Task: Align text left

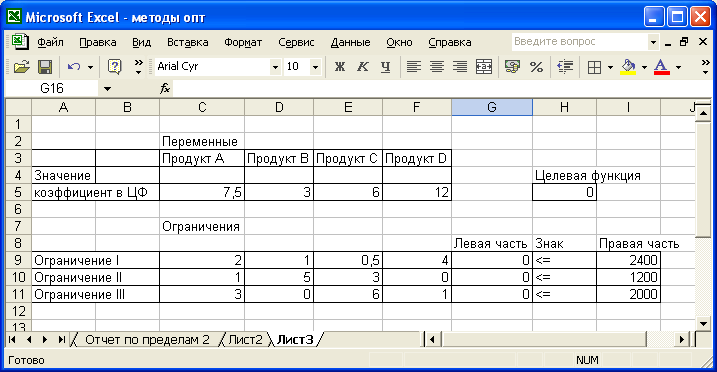Action: (413, 67)
